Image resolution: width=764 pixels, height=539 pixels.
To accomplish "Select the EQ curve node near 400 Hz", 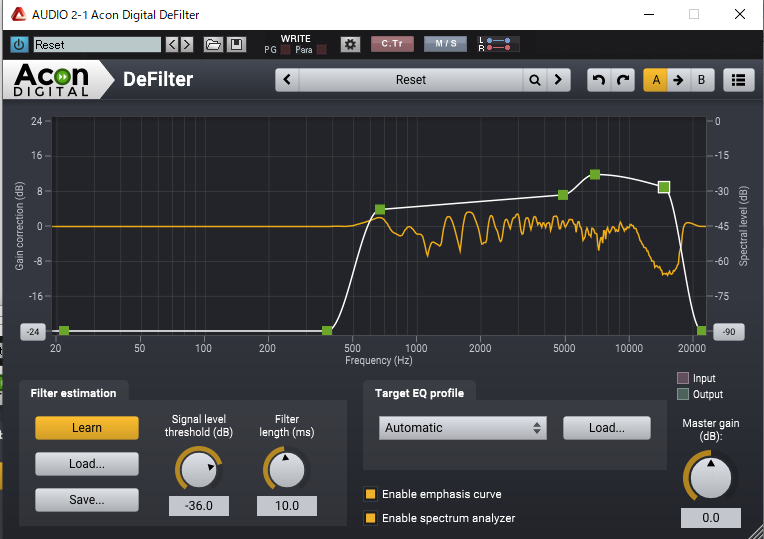I will tap(327, 331).
